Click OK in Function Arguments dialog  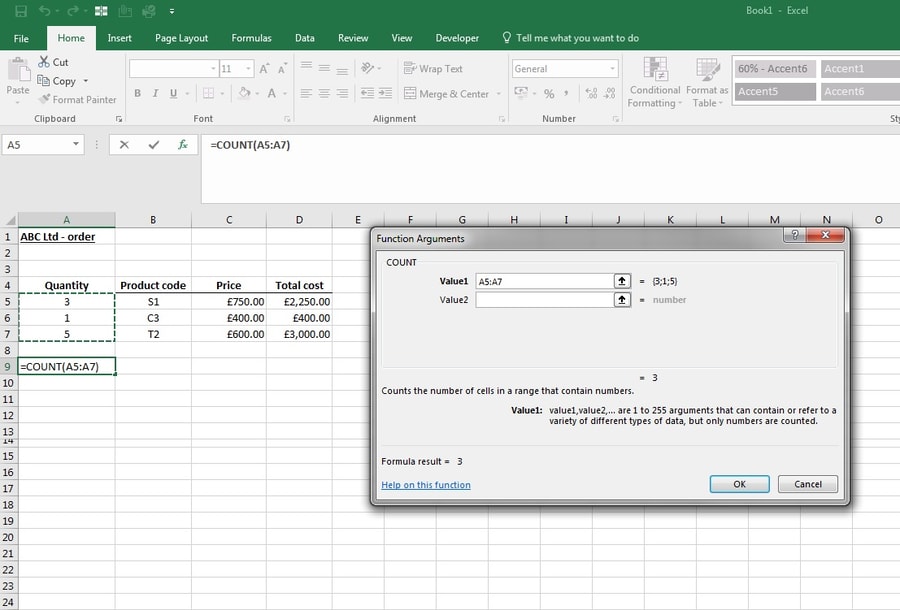[x=739, y=484]
